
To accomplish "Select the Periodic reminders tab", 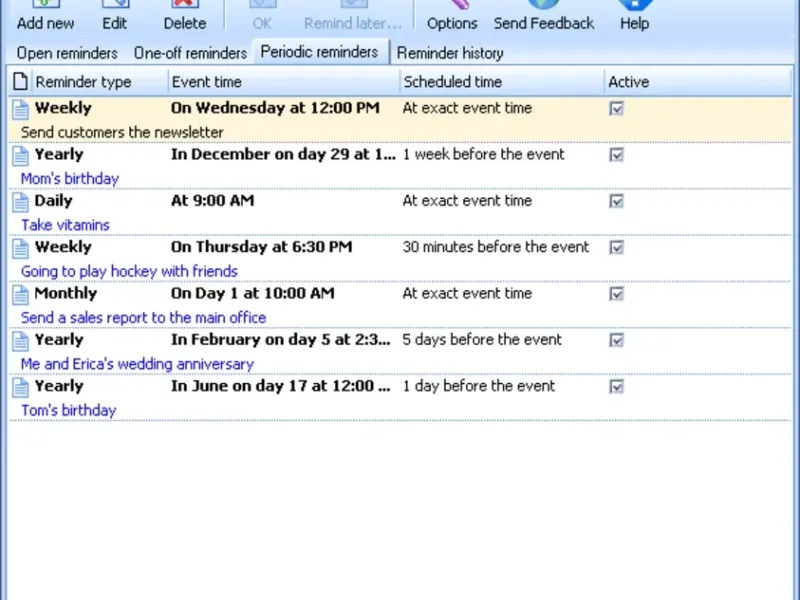I will pyautogui.click(x=319, y=52).
